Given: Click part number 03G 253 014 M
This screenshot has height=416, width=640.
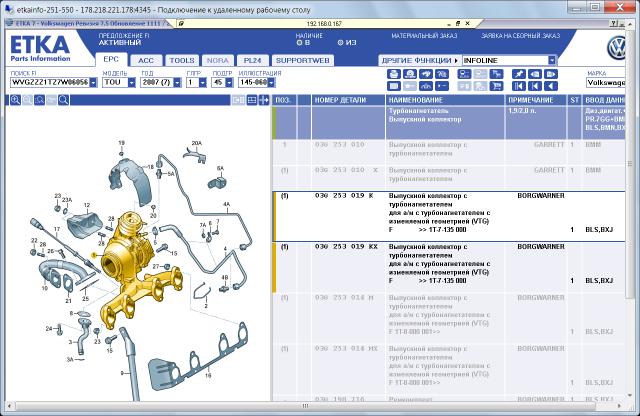Looking at the screenshot, I should [x=344, y=298].
